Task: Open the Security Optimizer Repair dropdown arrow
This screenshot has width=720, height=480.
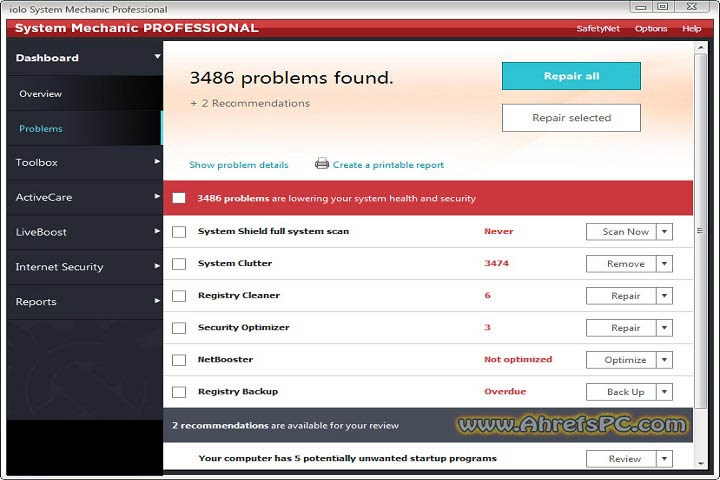Action: click(664, 328)
